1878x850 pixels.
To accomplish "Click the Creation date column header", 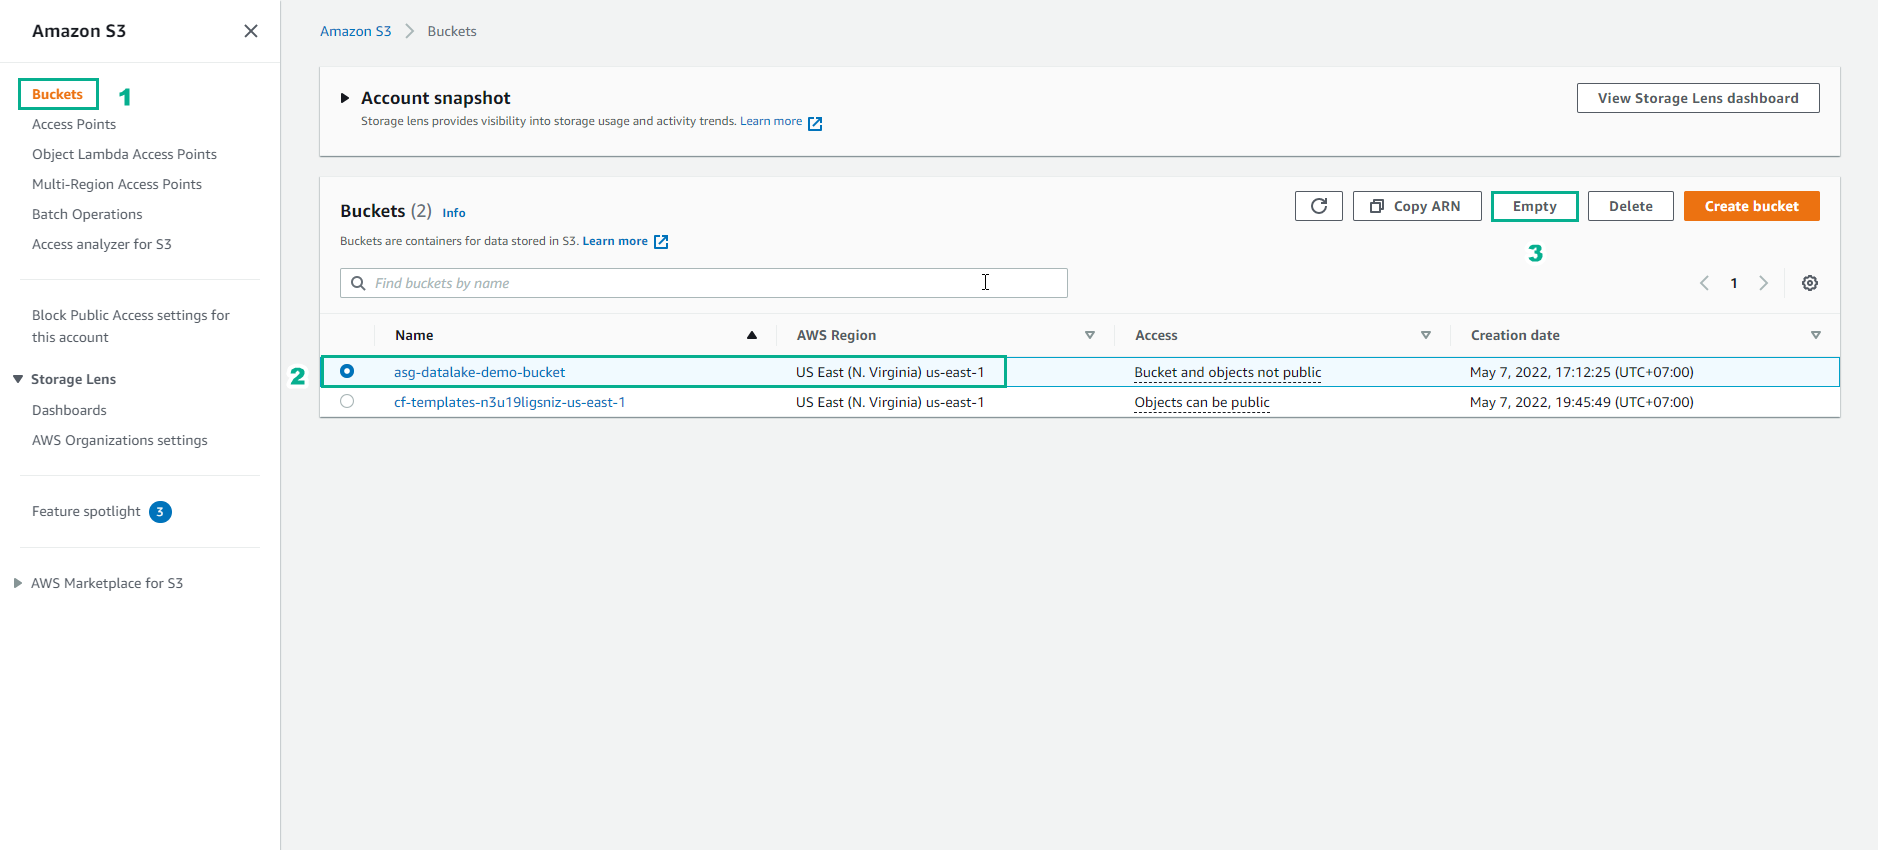I will (x=1515, y=335).
